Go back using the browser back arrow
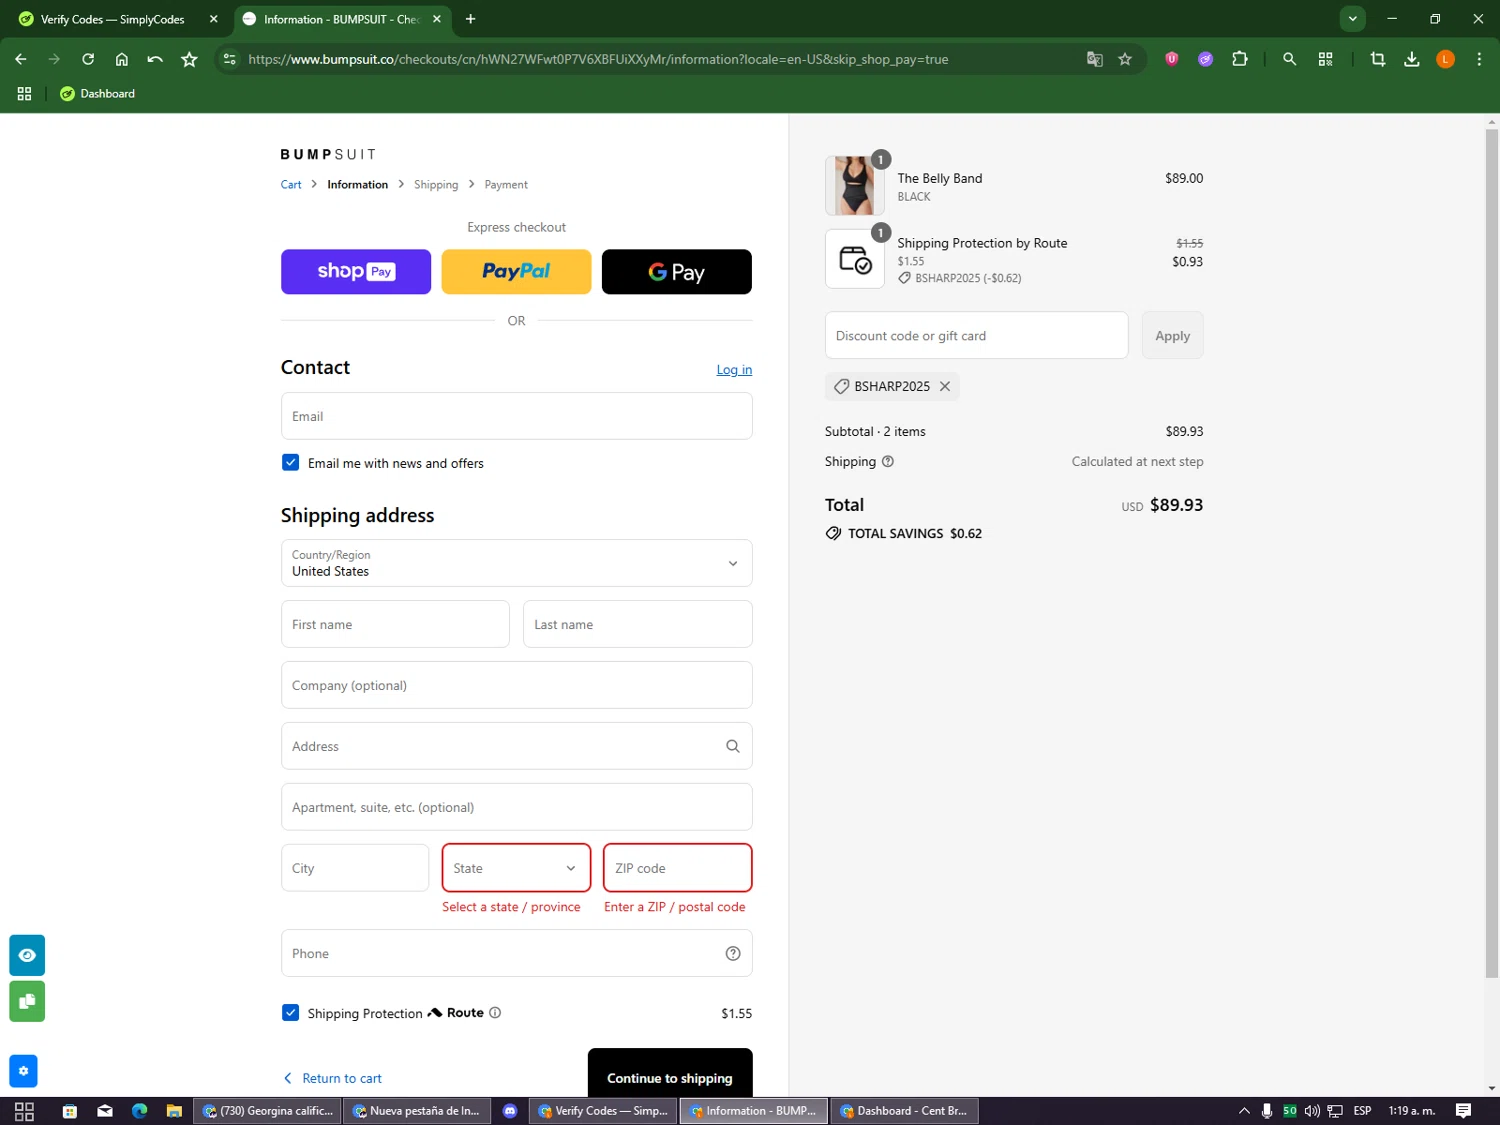Viewport: 1500px width, 1125px height. [21, 59]
